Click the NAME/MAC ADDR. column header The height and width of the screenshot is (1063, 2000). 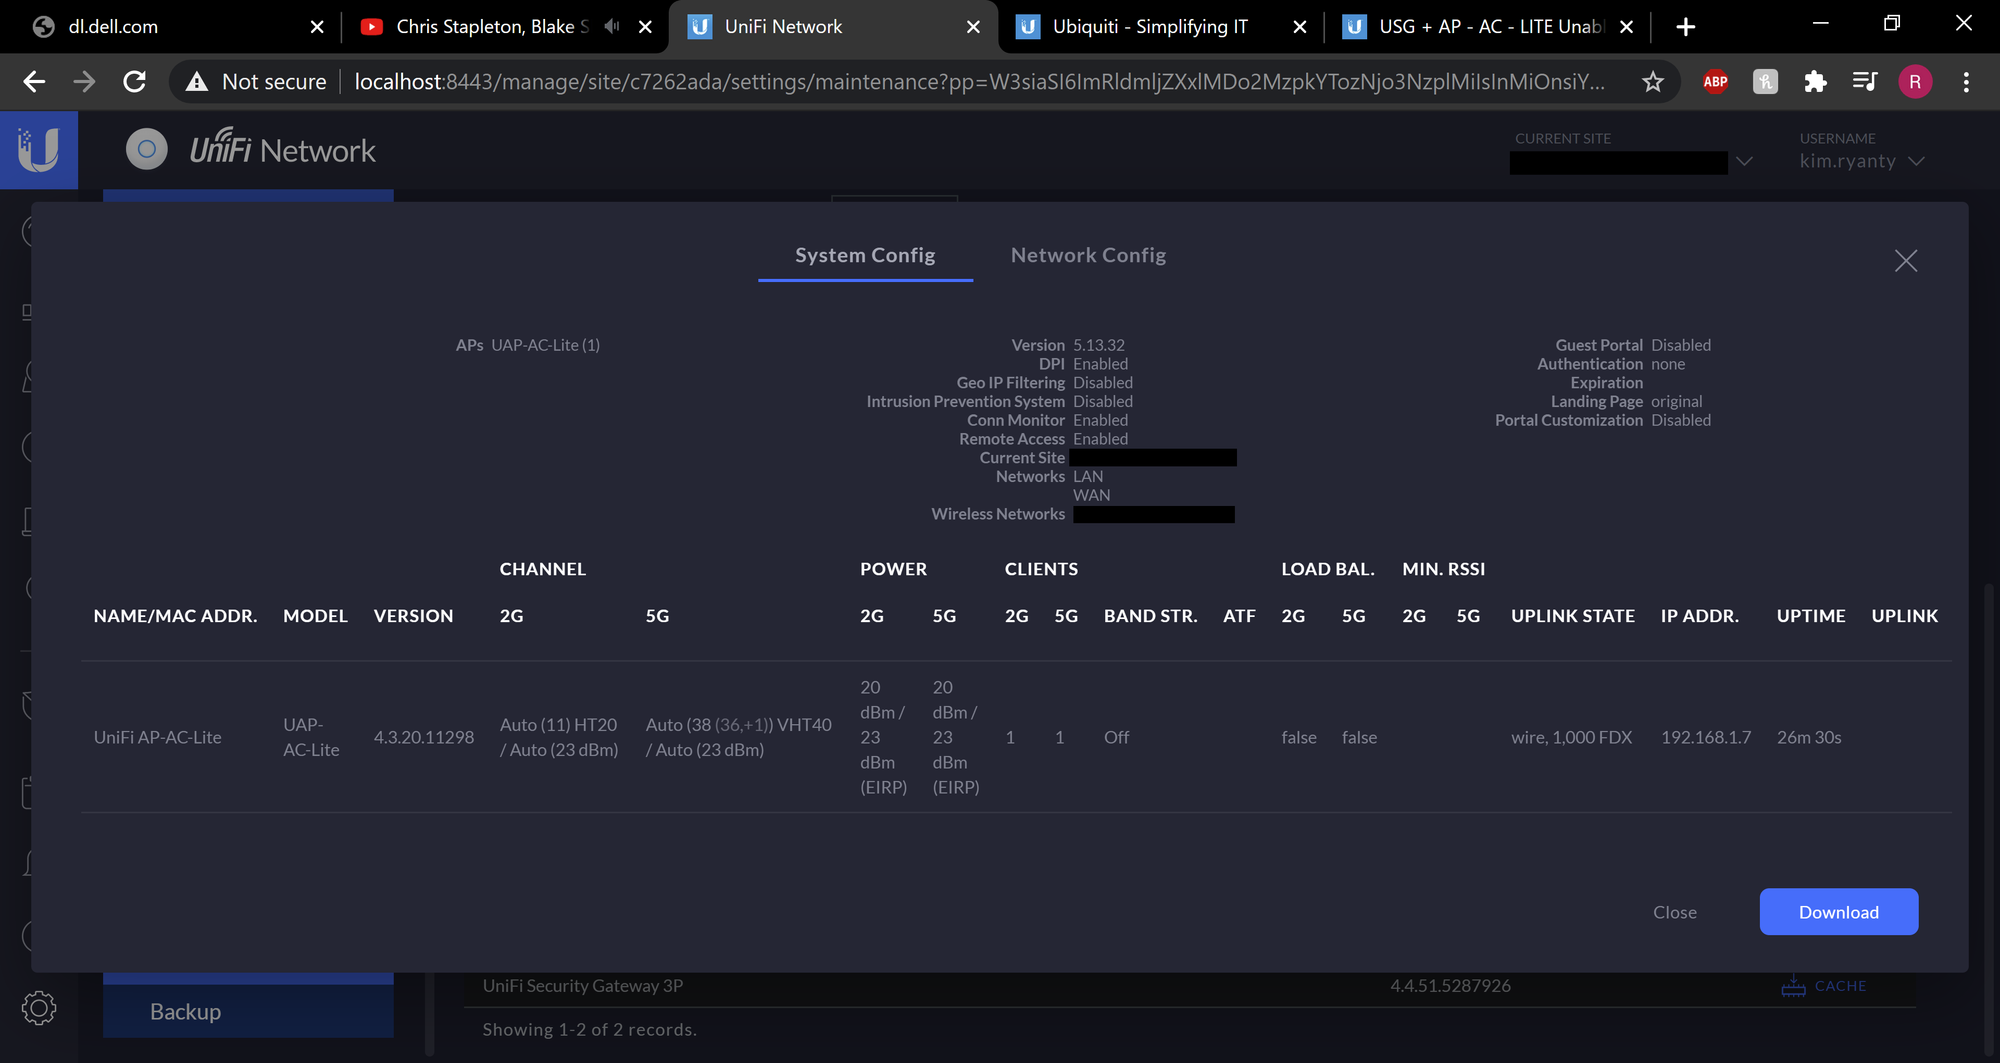[176, 616]
